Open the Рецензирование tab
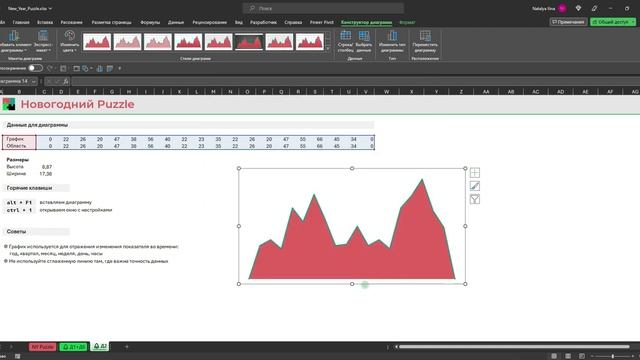 click(x=209, y=22)
